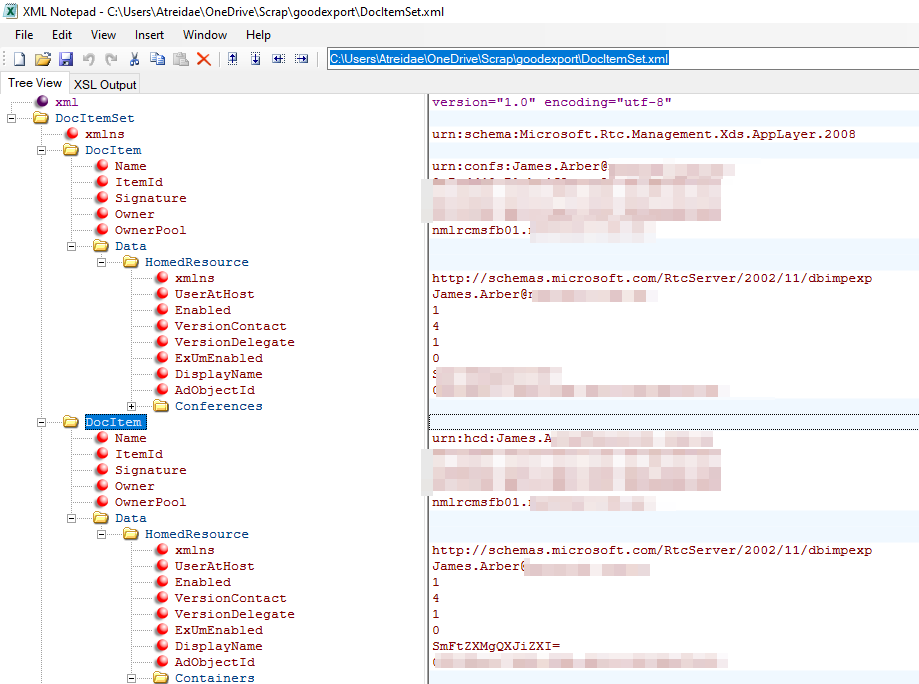Viewport: 919px width, 684px height.
Task: Select xmlns attribute directly under DocItemSet
Action: click(x=104, y=134)
